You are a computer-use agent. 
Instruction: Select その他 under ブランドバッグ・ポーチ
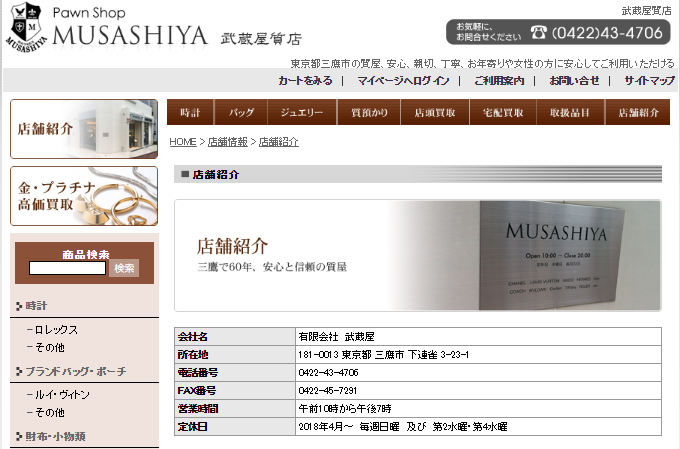point(49,413)
